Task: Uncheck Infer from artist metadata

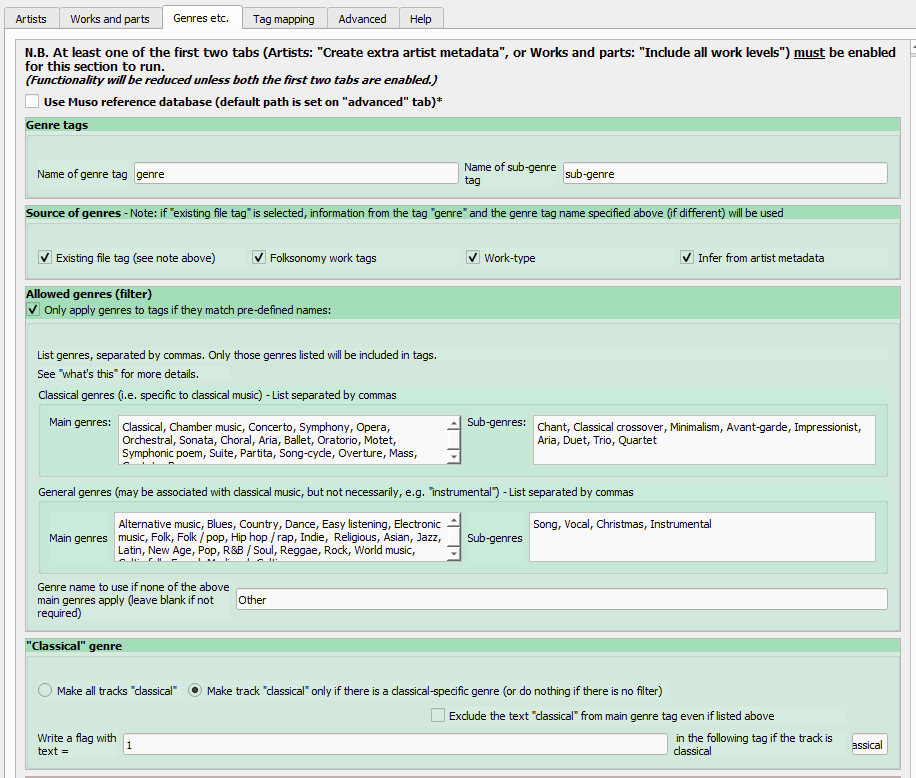Action: click(687, 258)
